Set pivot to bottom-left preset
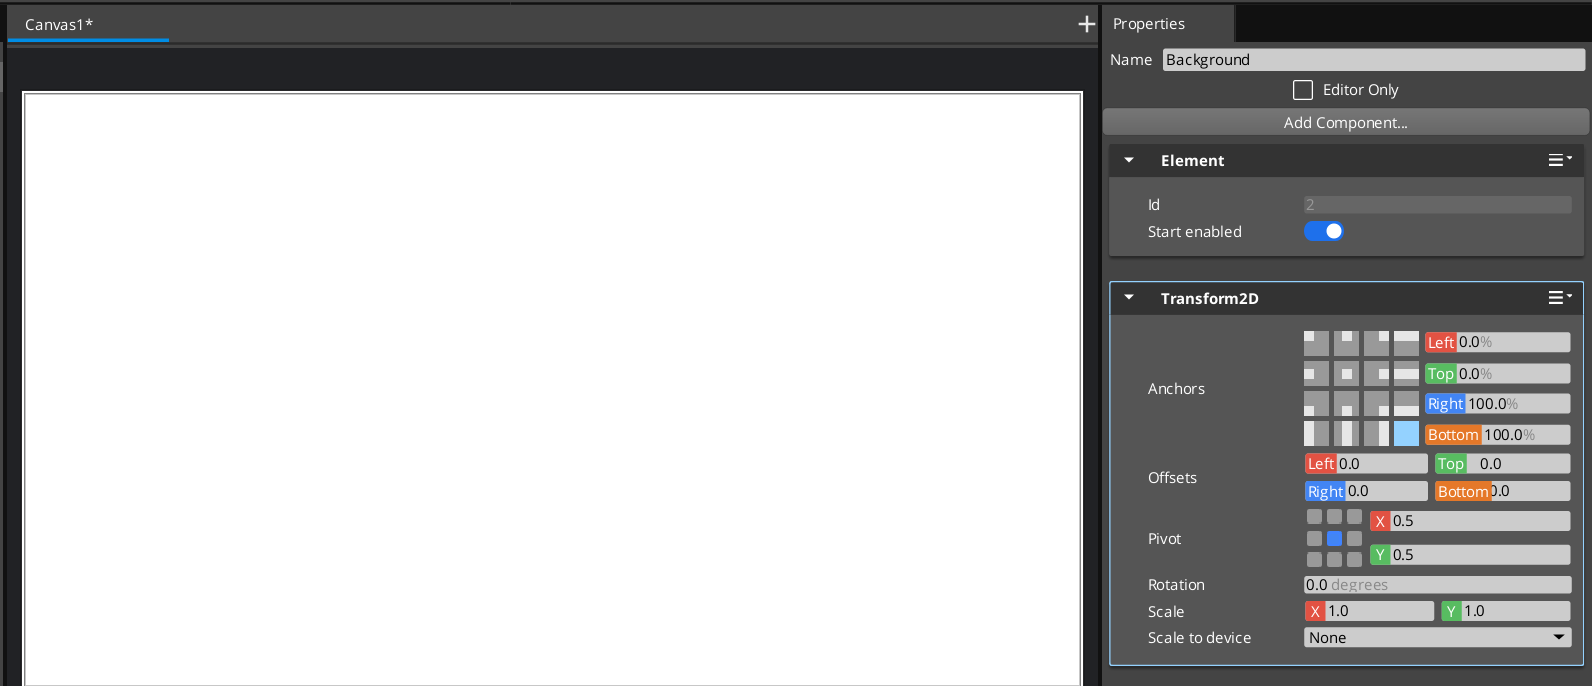 click(x=1314, y=559)
